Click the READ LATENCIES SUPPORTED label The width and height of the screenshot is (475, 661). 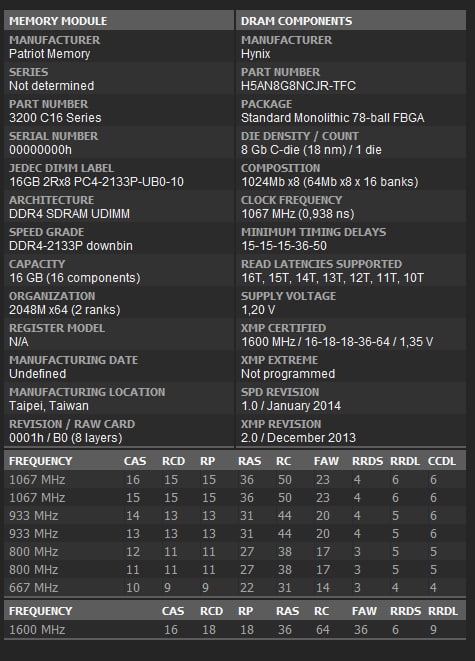coord(322,264)
